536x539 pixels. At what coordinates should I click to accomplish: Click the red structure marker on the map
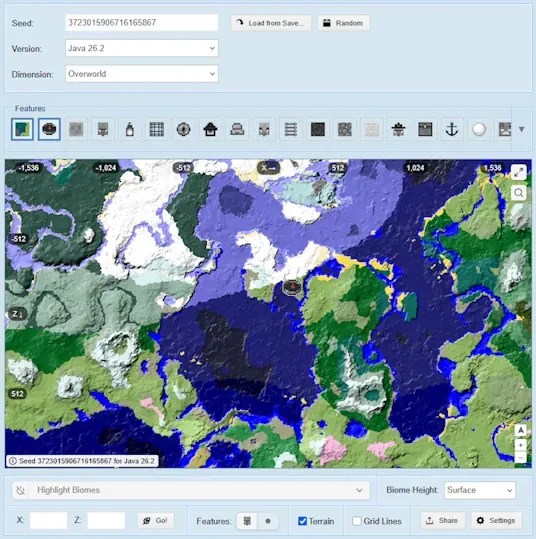(x=292, y=286)
